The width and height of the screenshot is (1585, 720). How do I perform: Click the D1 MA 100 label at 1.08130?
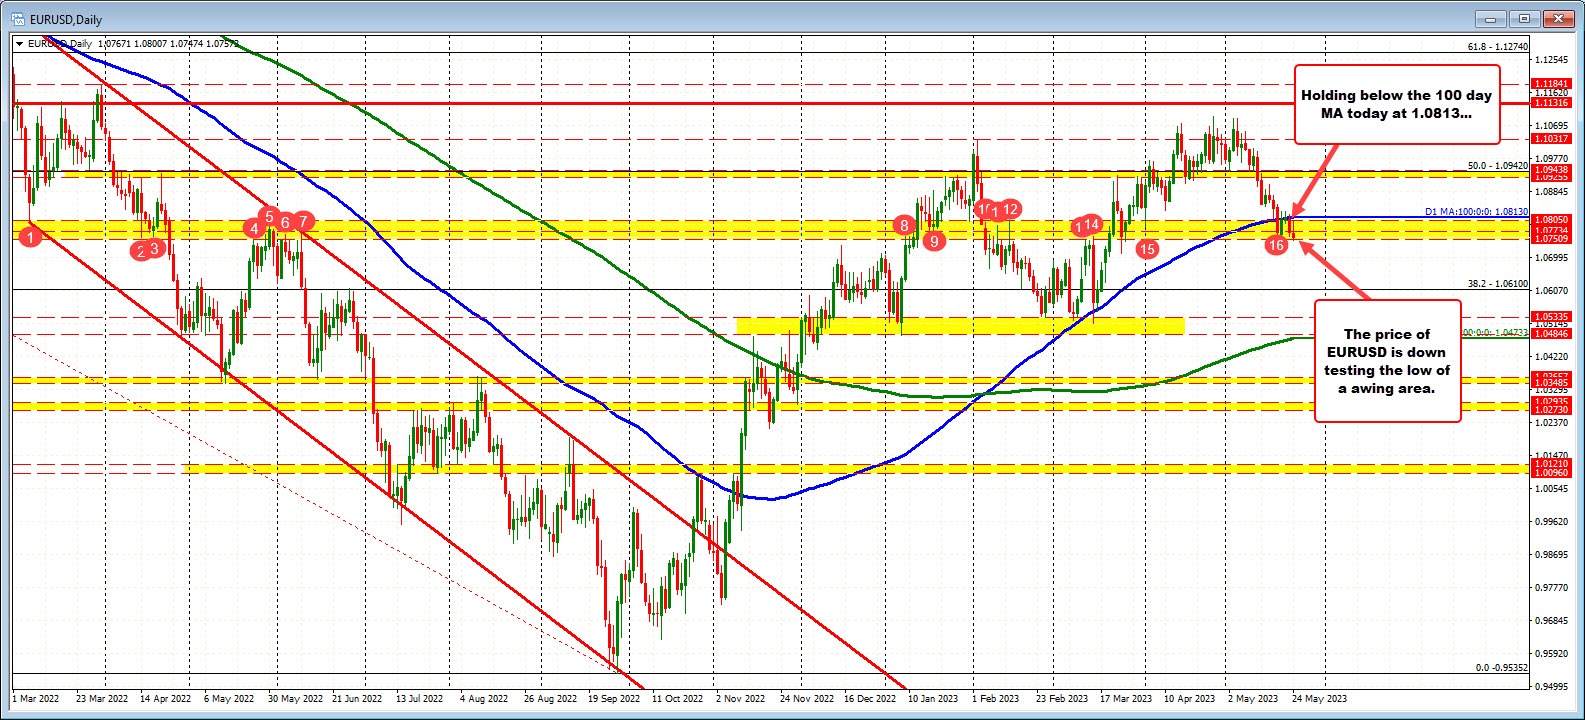click(1476, 212)
